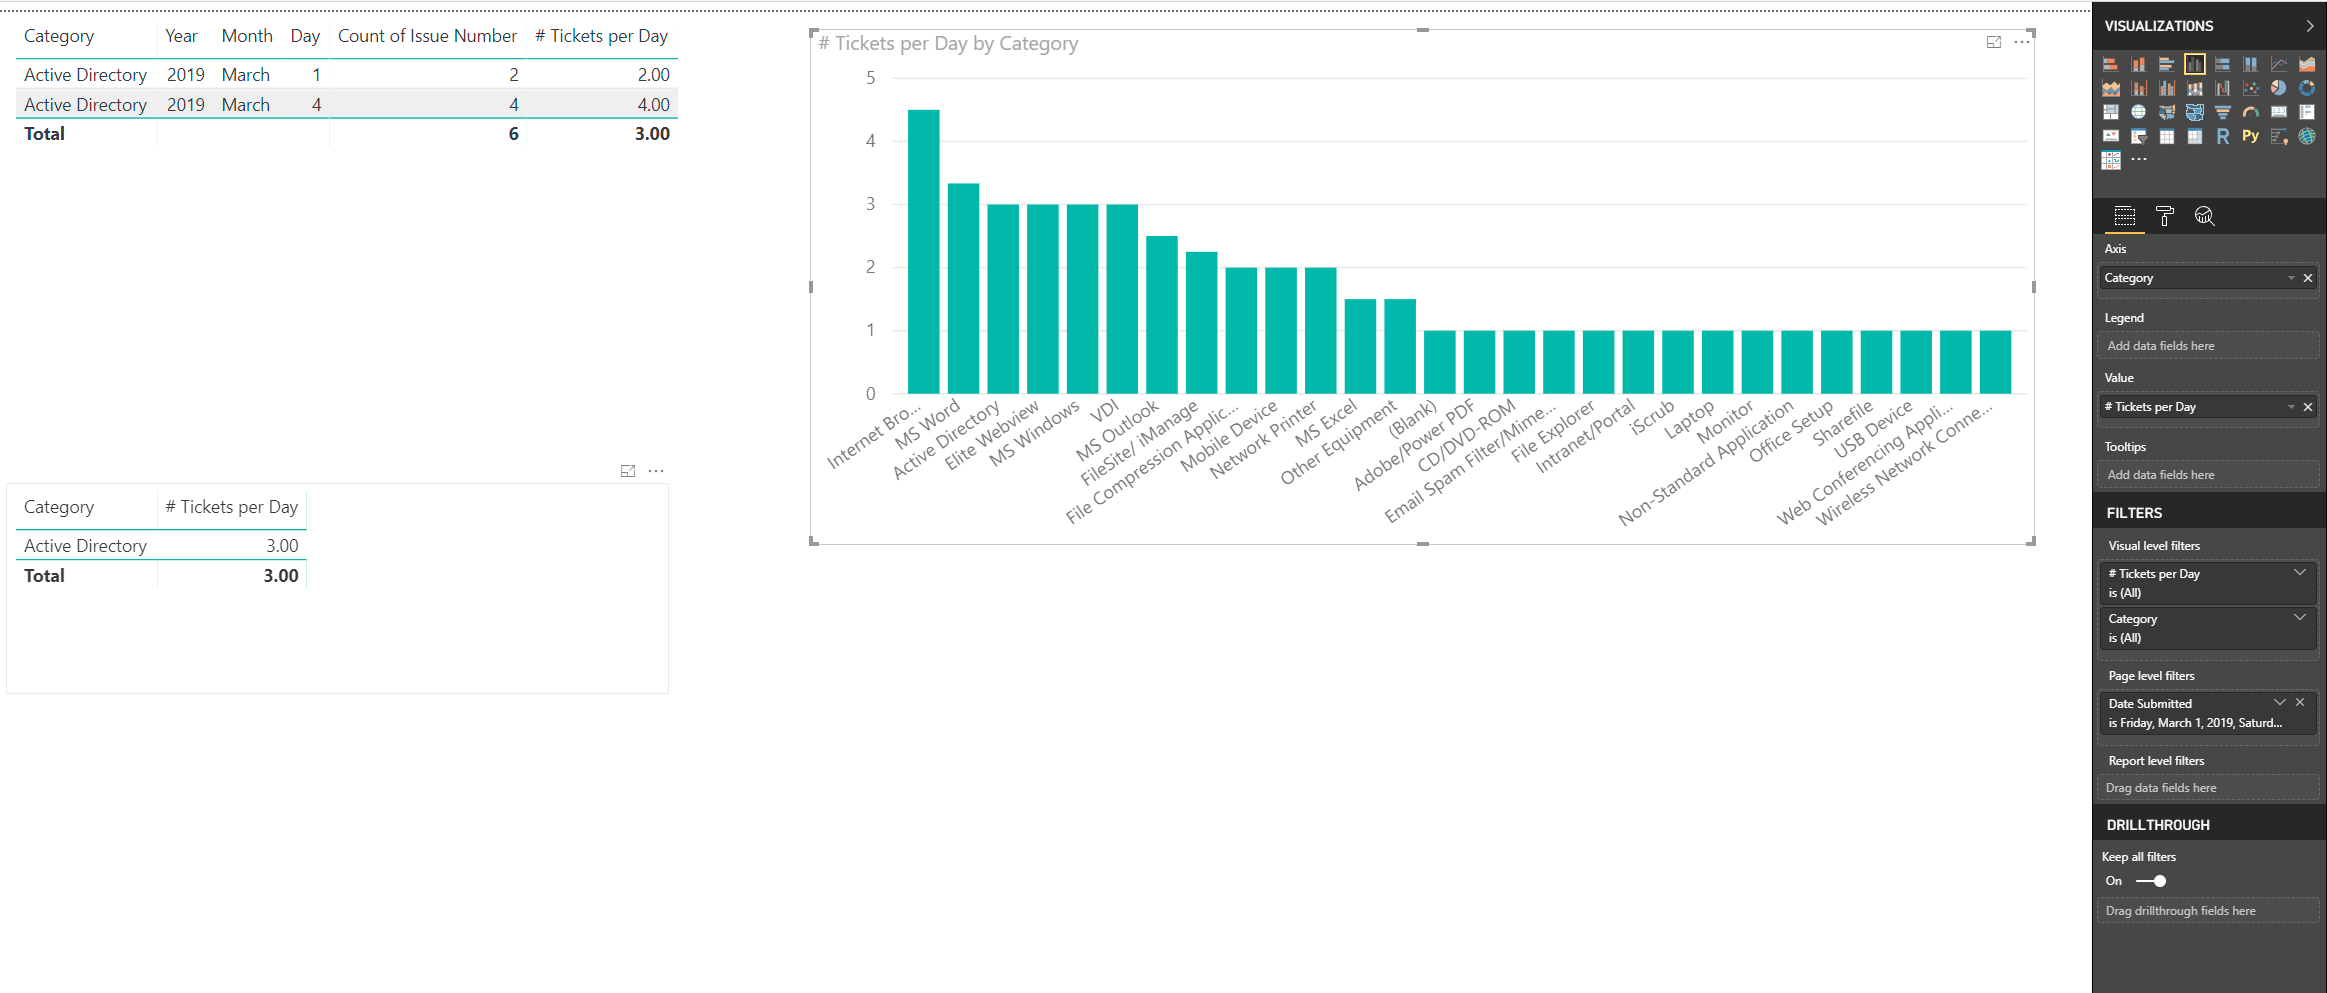
Task: Select the Donut chart visual
Action: coord(2307,88)
